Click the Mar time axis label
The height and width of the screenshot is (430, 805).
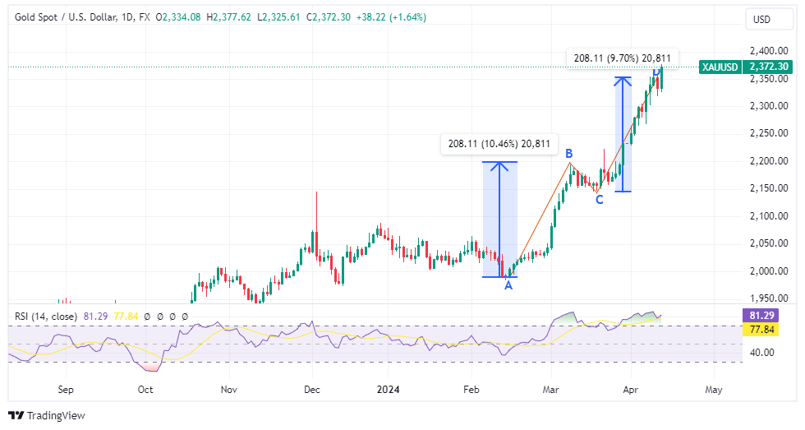551,389
